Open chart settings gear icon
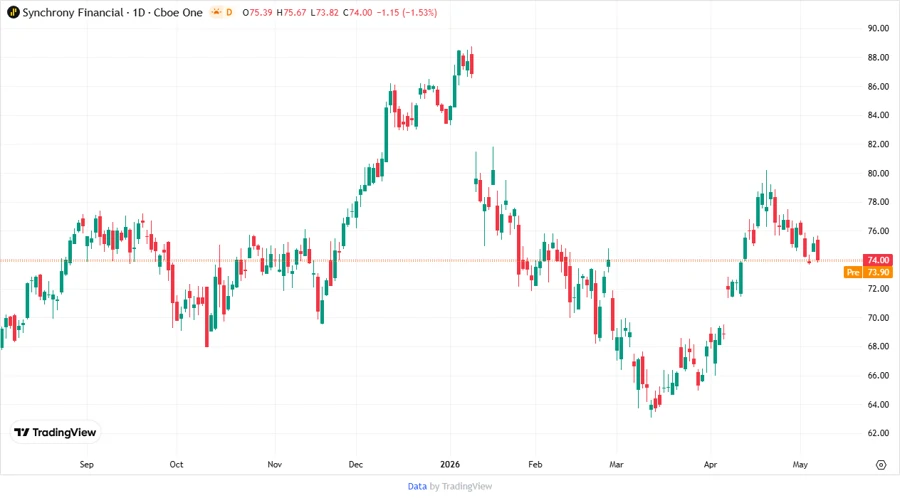This screenshot has width=900, height=498. [881, 465]
